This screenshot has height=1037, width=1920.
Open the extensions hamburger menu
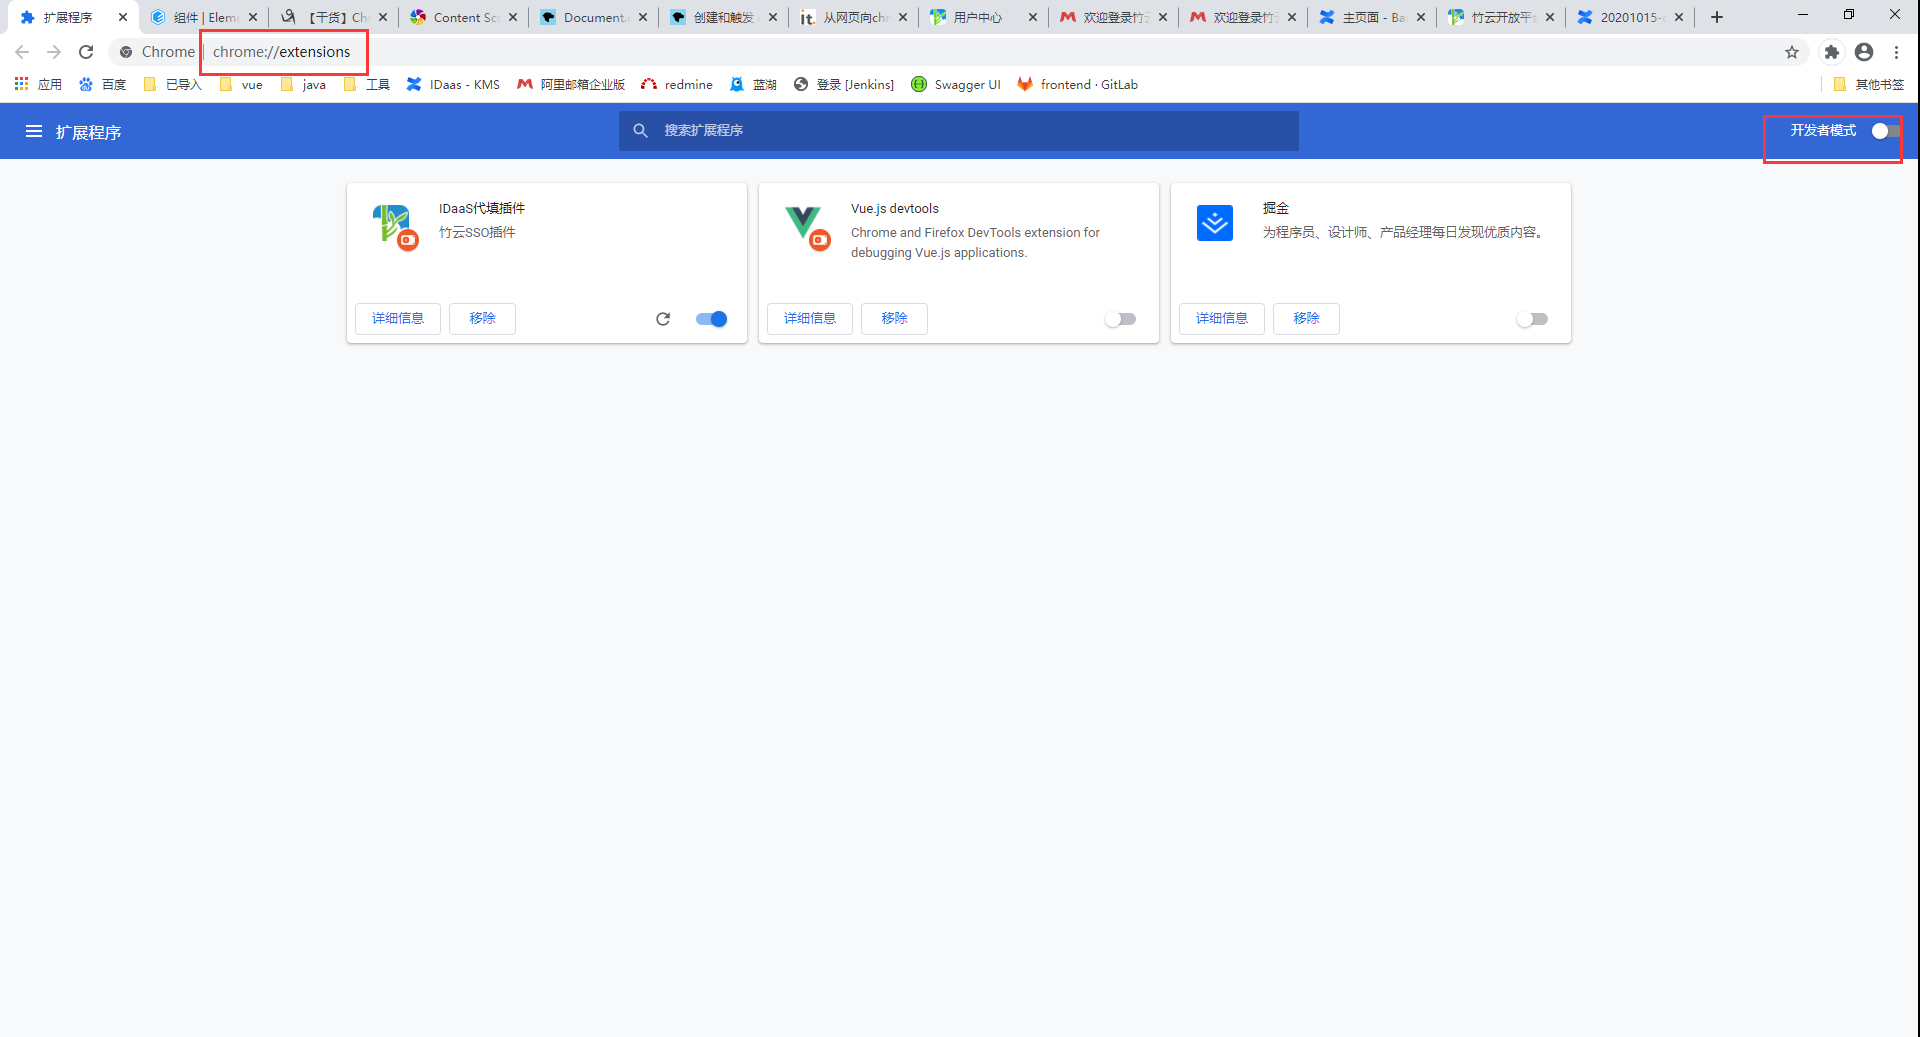pos(34,131)
